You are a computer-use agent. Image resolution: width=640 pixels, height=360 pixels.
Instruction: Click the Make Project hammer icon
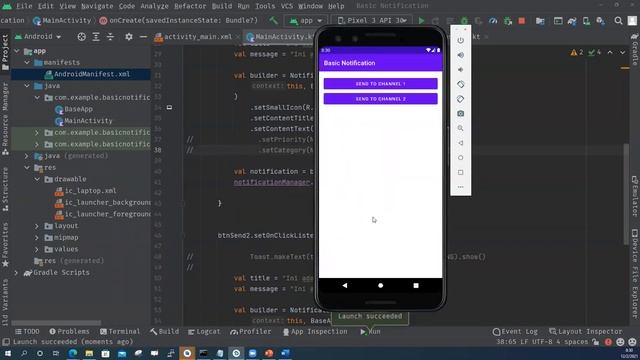click(273, 20)
